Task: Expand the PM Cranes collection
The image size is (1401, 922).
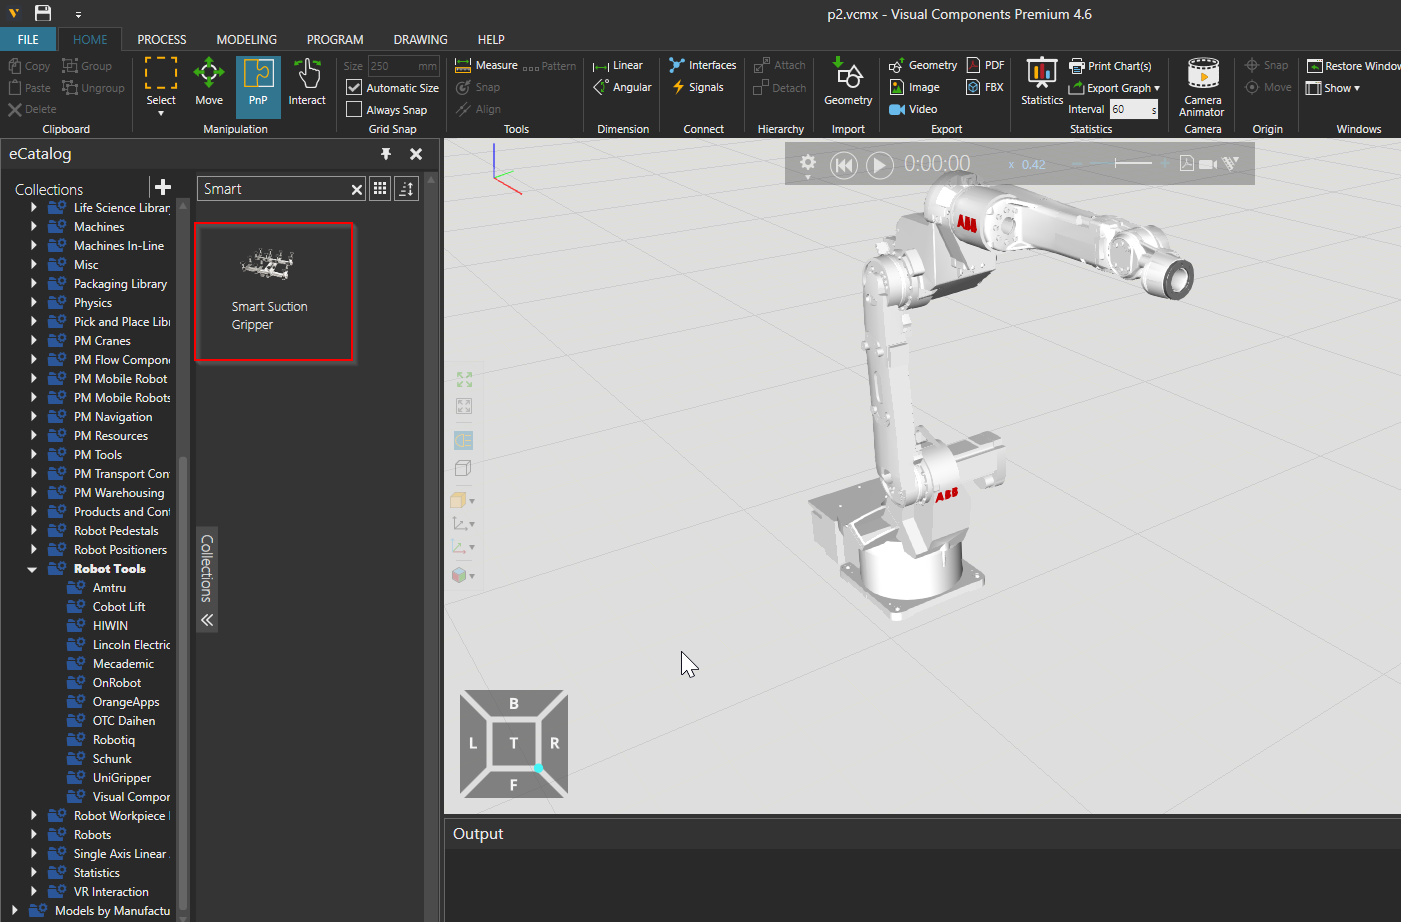Action: click(x=34, y=340)
